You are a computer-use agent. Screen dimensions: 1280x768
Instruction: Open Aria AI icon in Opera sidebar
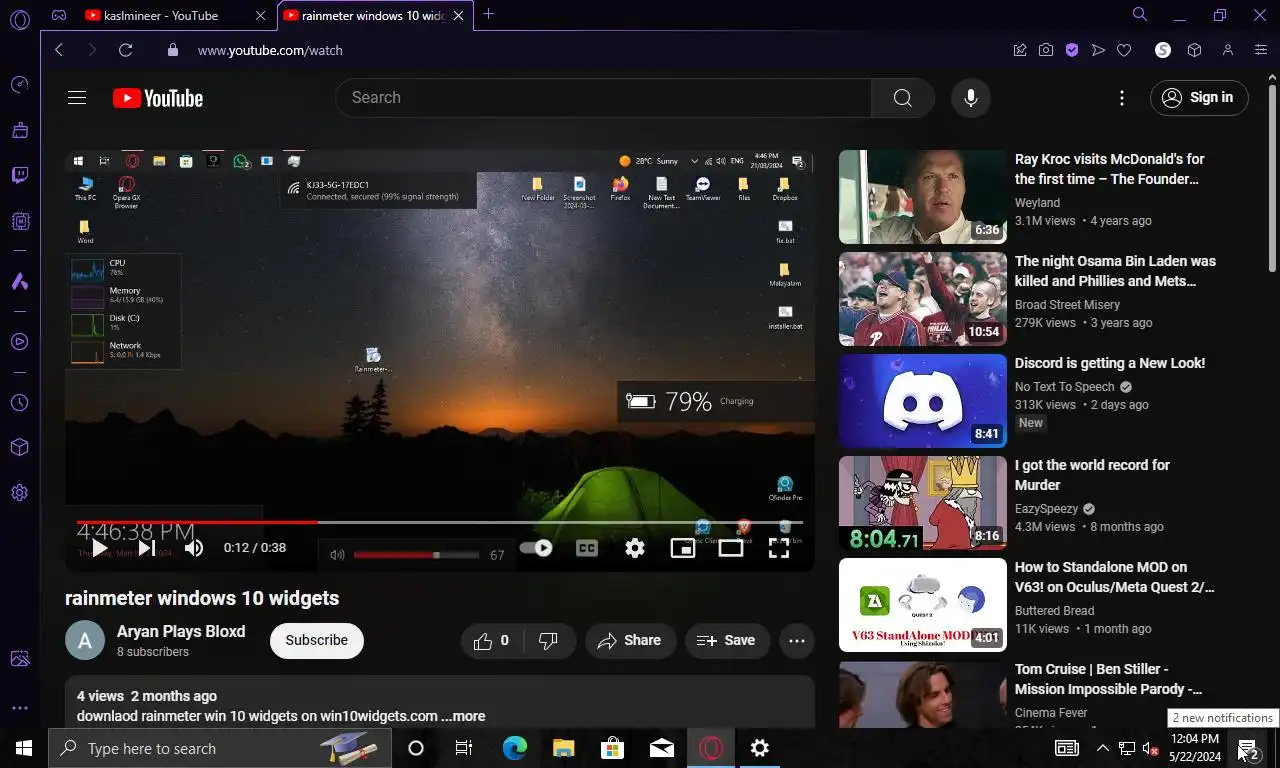click(19, 282)
